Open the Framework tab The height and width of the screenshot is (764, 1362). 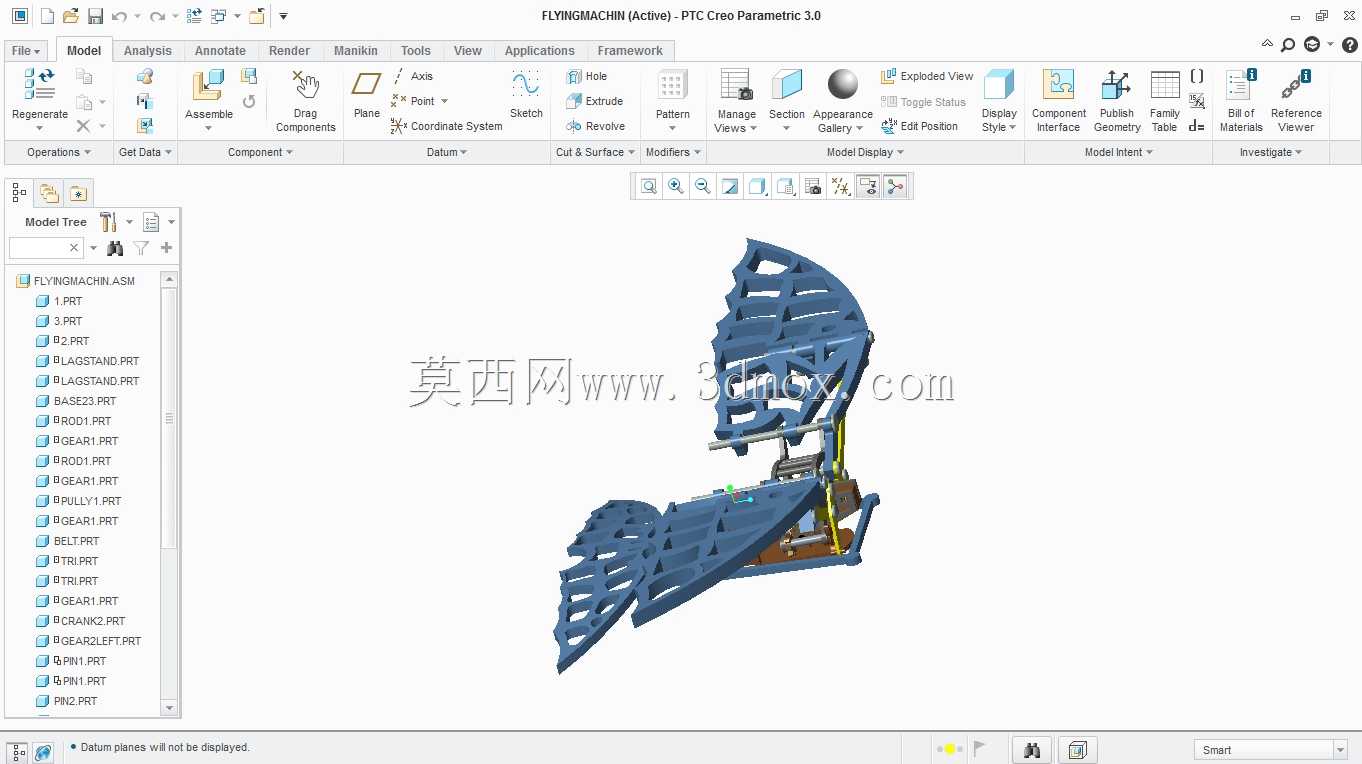630,51
